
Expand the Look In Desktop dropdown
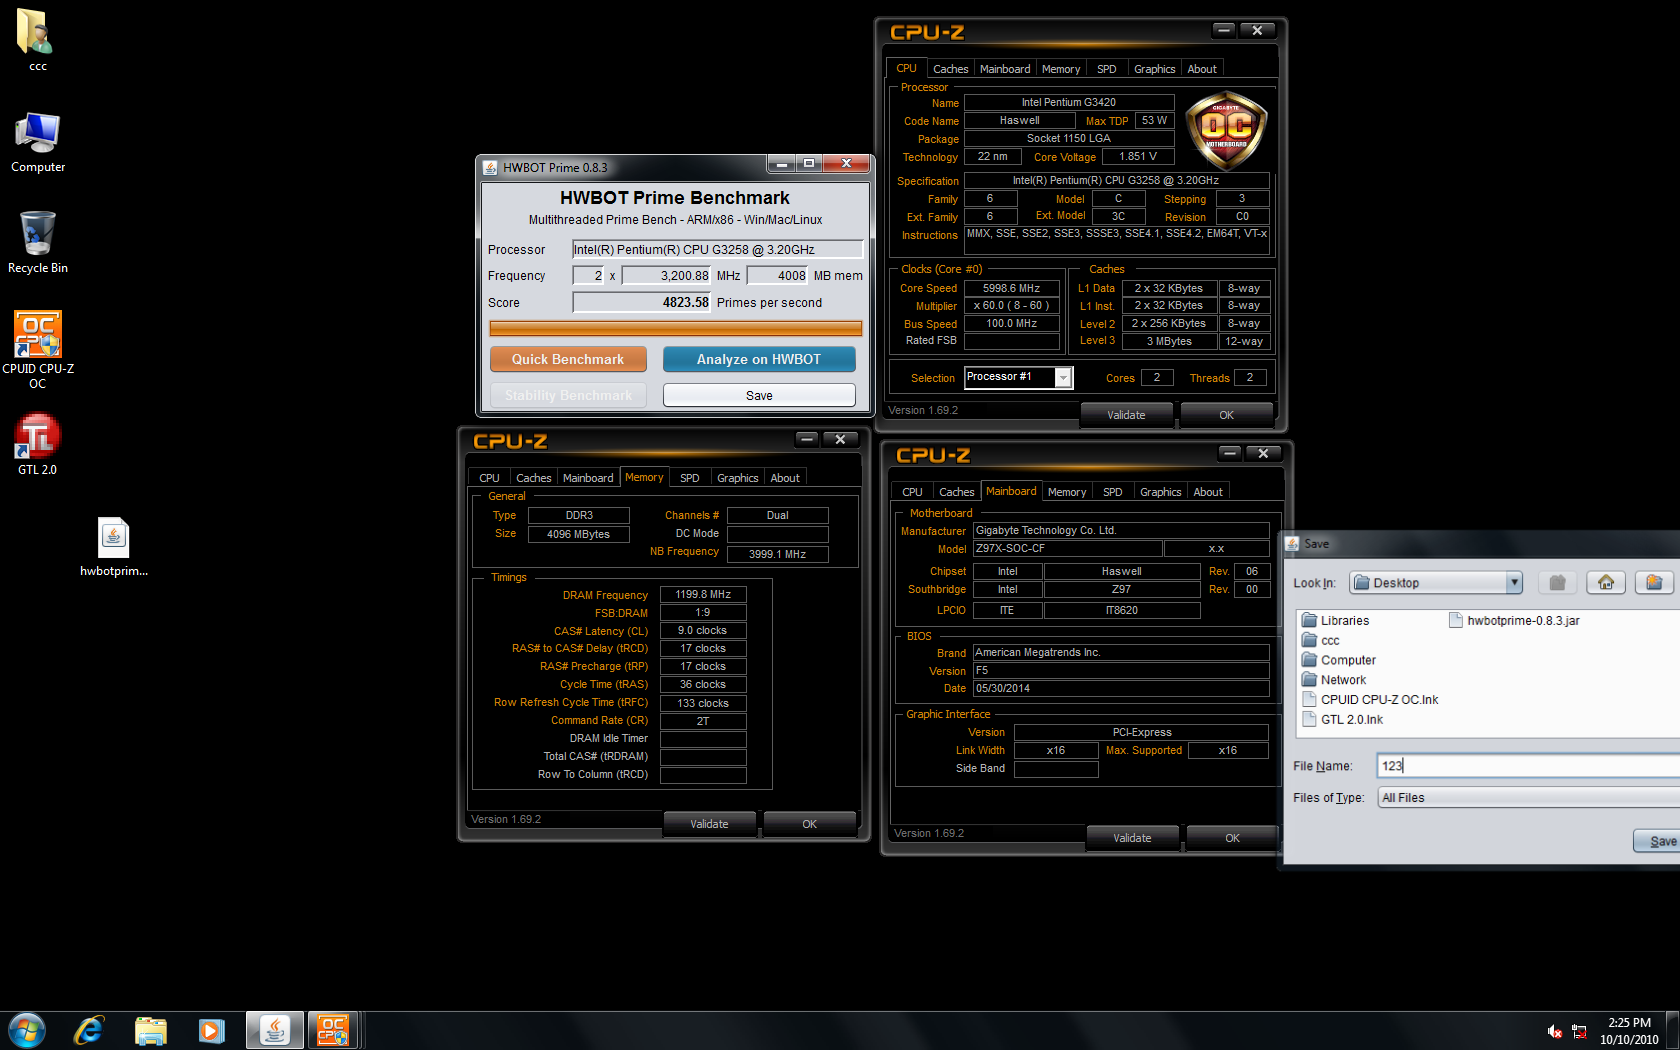point(1514,582)
